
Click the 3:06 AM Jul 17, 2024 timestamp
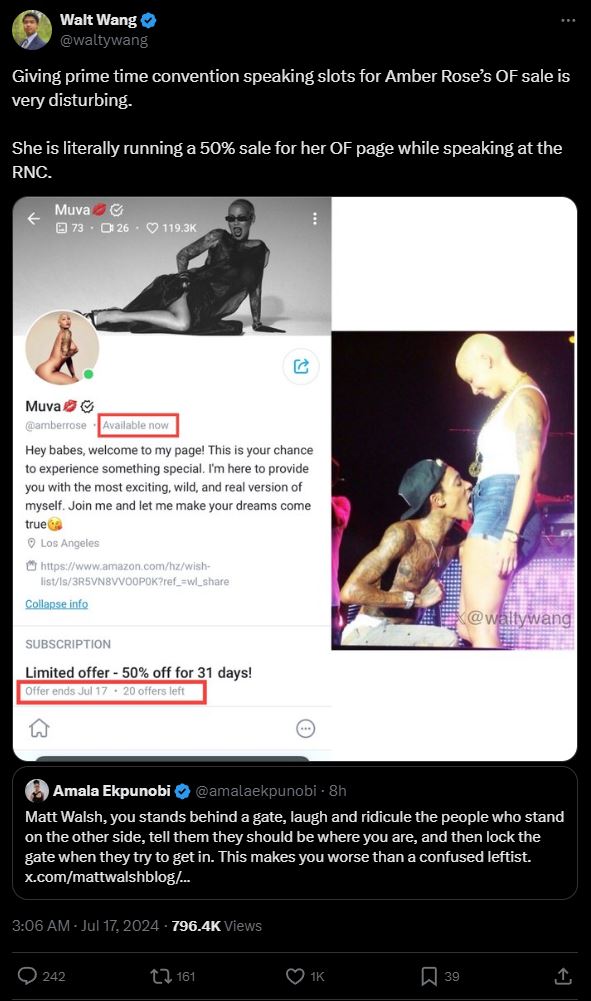tap(86, 926)
